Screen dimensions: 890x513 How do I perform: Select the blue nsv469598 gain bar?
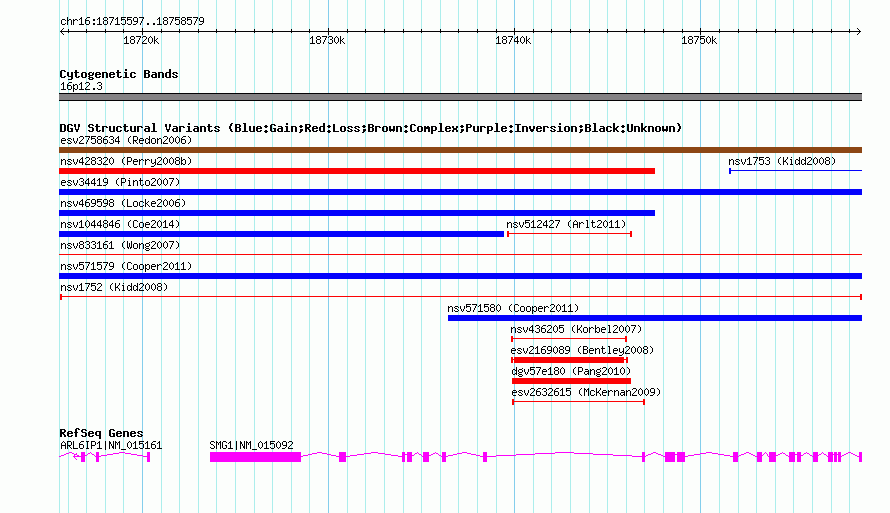pos(357,213)
